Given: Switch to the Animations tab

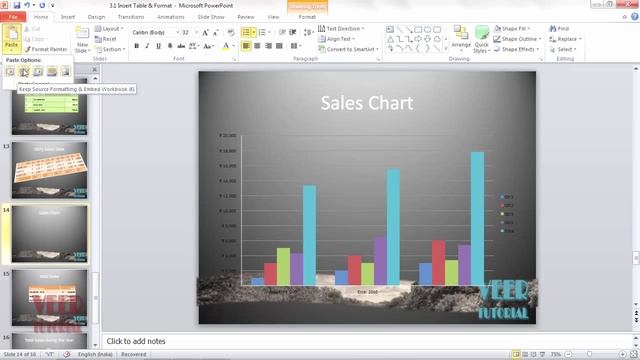Looking at the screenshot, I should 171,17.
